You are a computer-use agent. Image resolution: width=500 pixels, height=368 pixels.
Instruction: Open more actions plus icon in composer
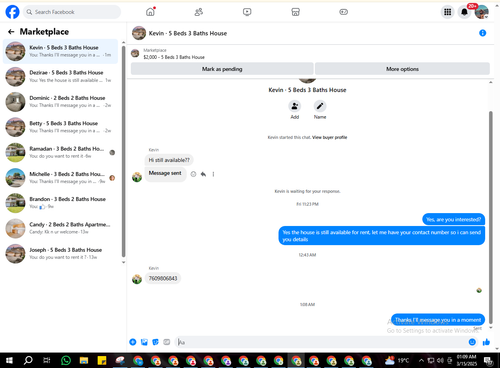(x=133, y=342)
